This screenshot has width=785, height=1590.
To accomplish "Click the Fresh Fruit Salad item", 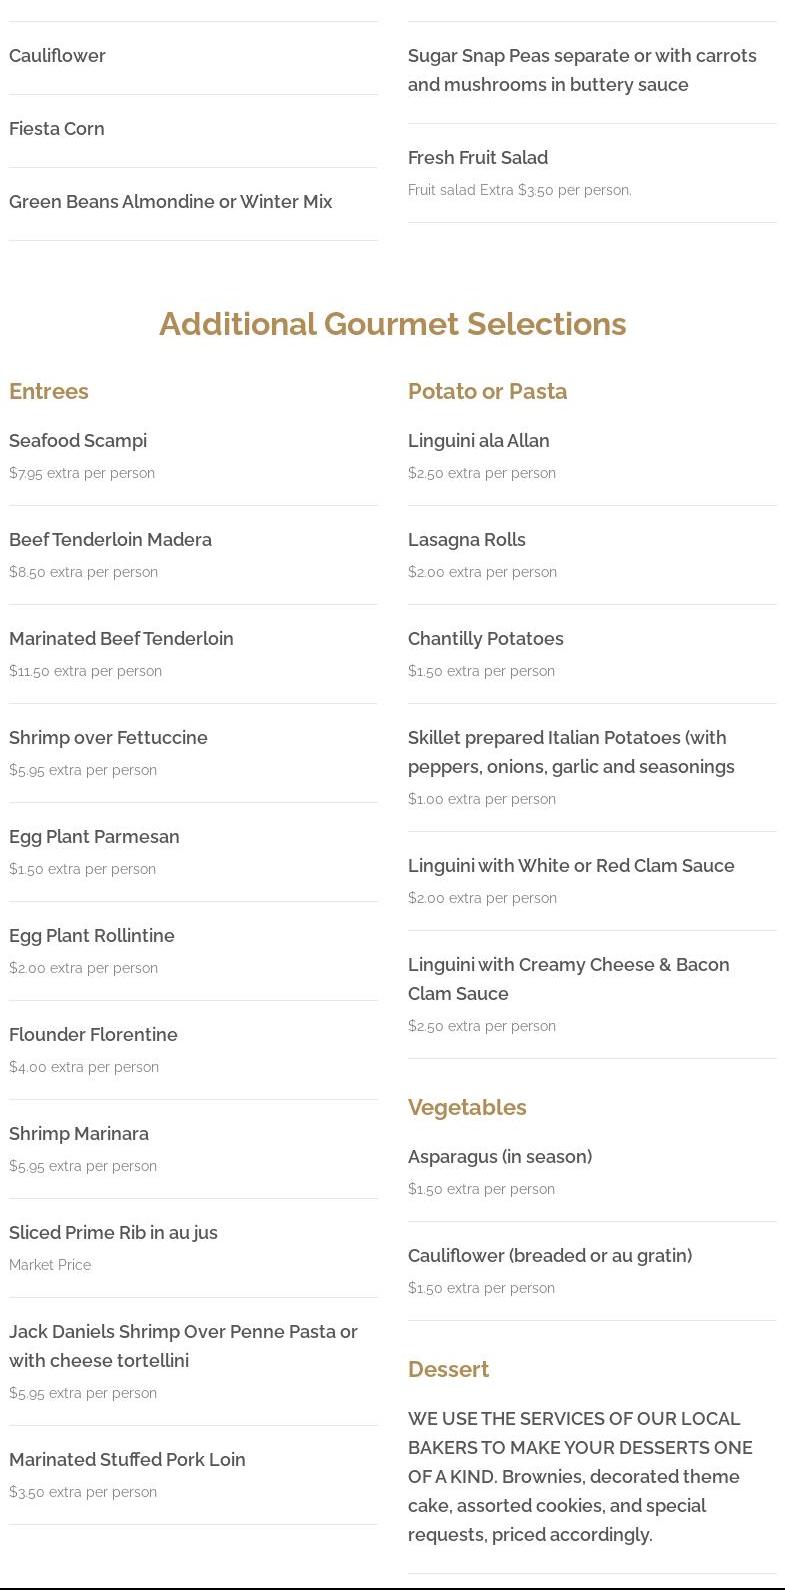I will coord(478,158).
